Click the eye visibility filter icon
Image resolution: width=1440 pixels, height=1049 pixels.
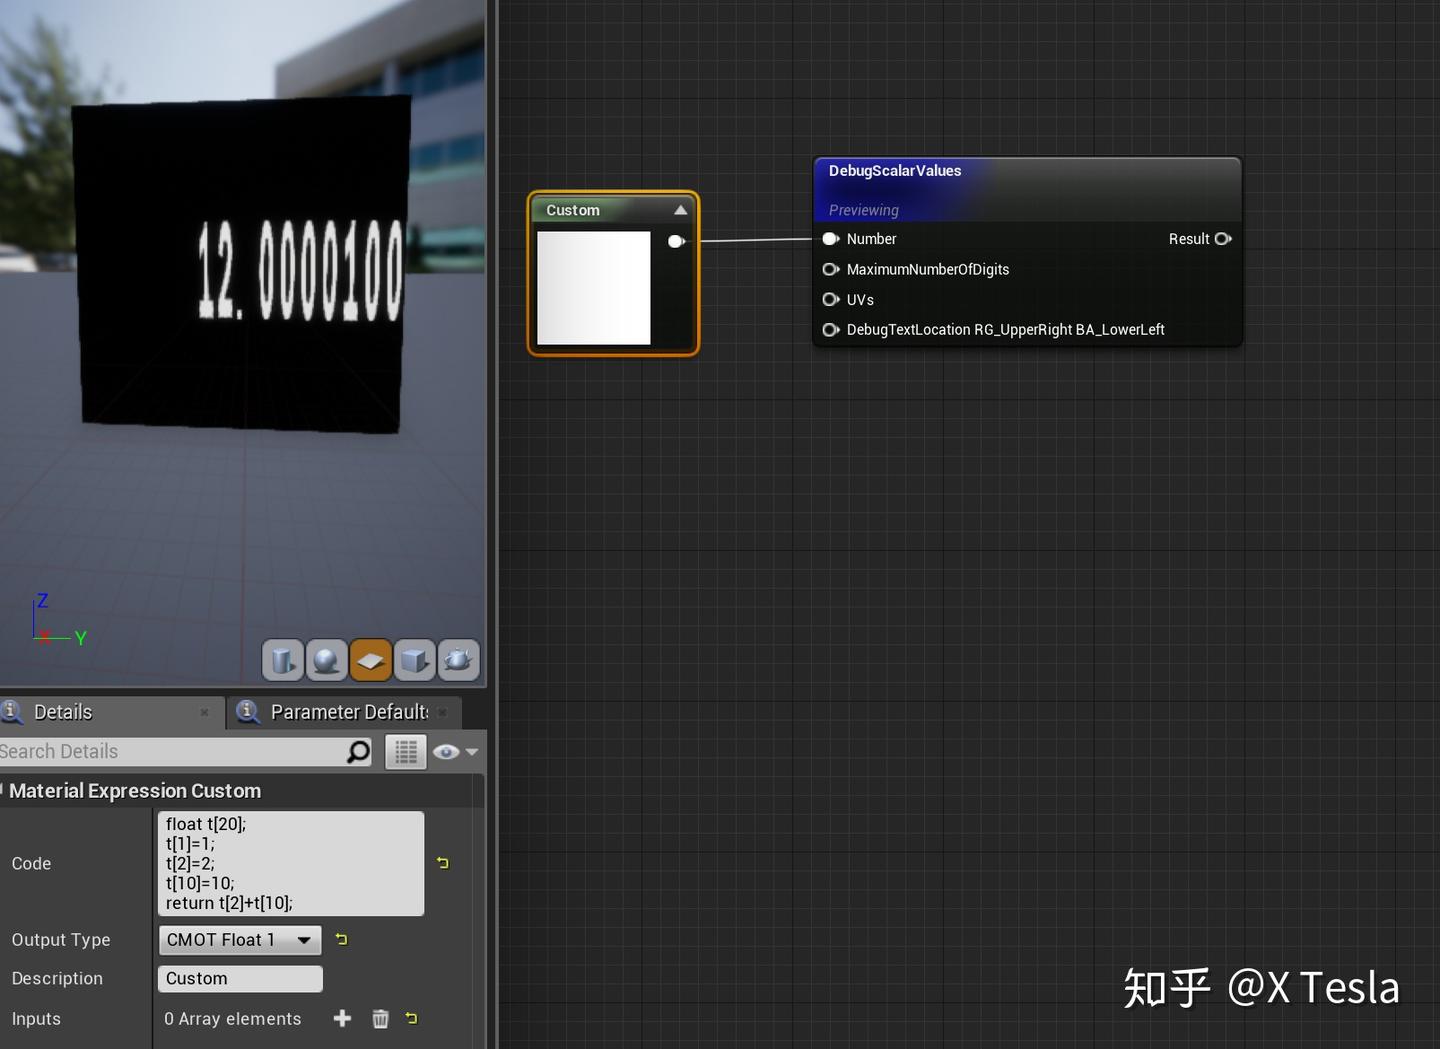446,751
